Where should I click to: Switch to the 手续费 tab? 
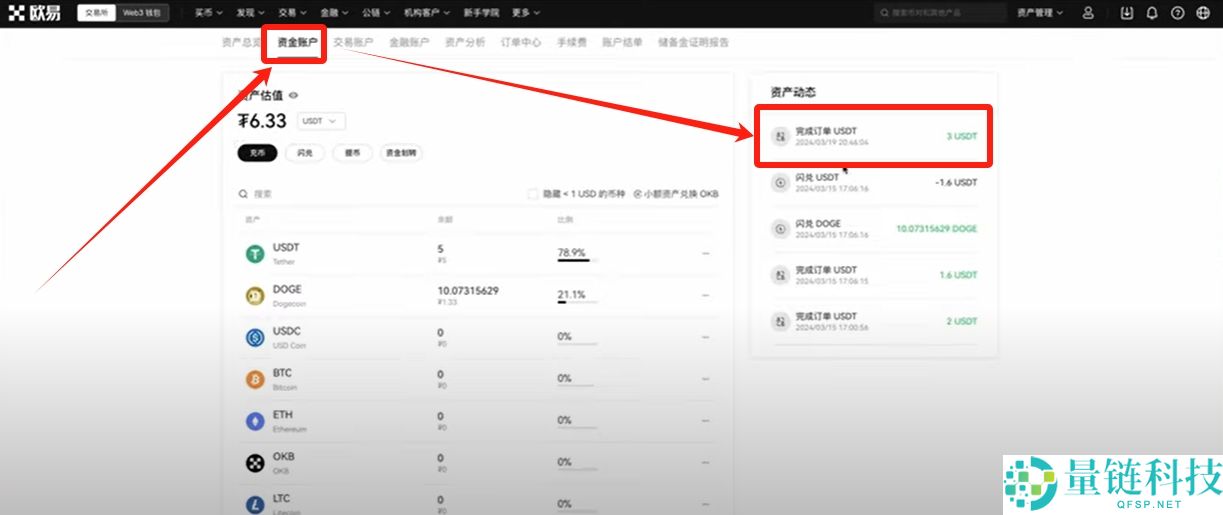[572, 43]
